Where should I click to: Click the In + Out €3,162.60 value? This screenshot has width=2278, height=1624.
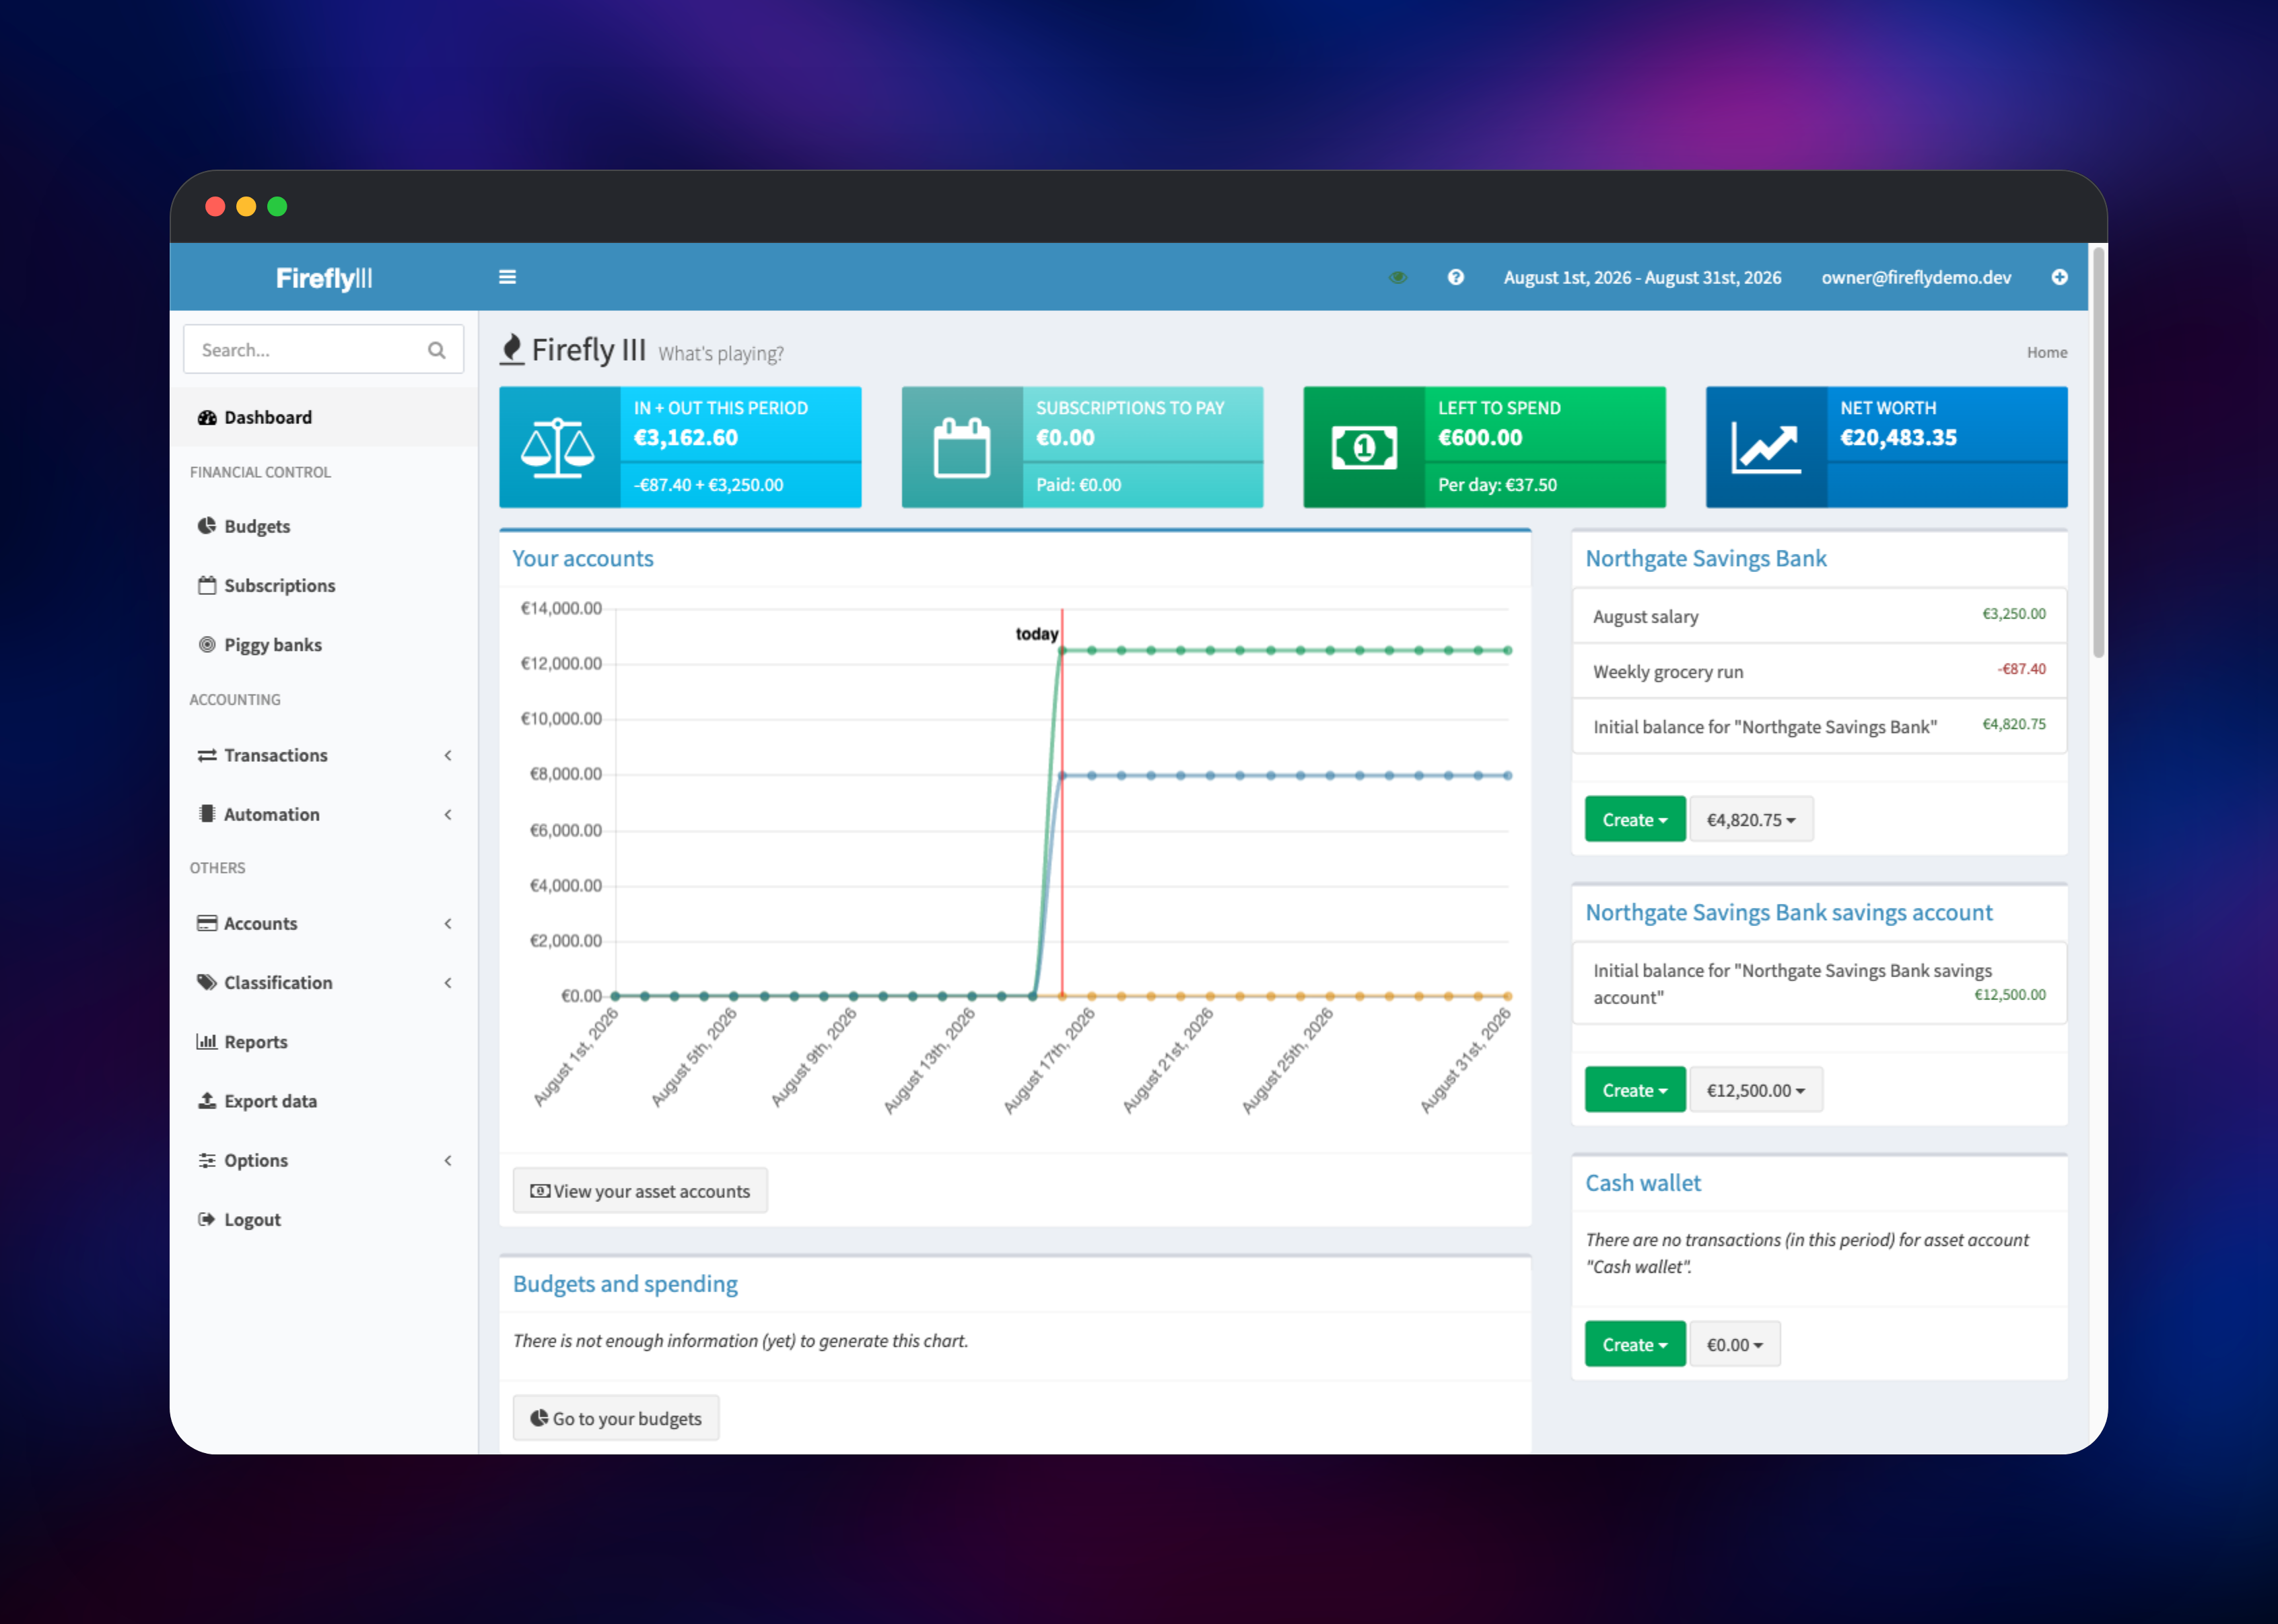coord(685,437)
